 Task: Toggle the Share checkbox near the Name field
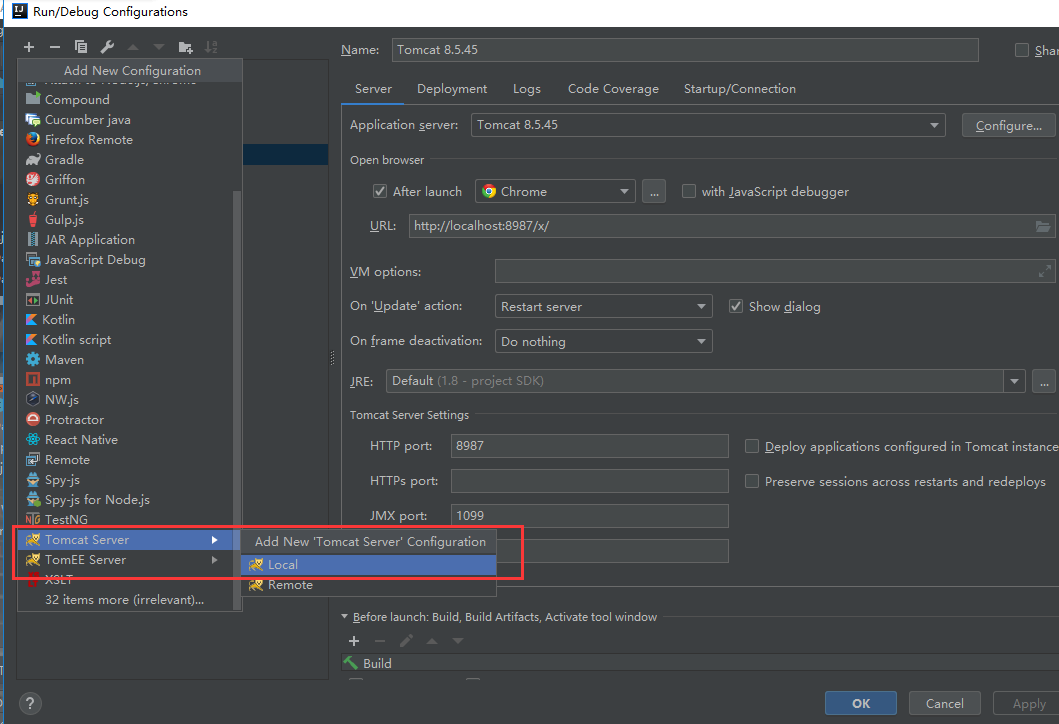1022,50
